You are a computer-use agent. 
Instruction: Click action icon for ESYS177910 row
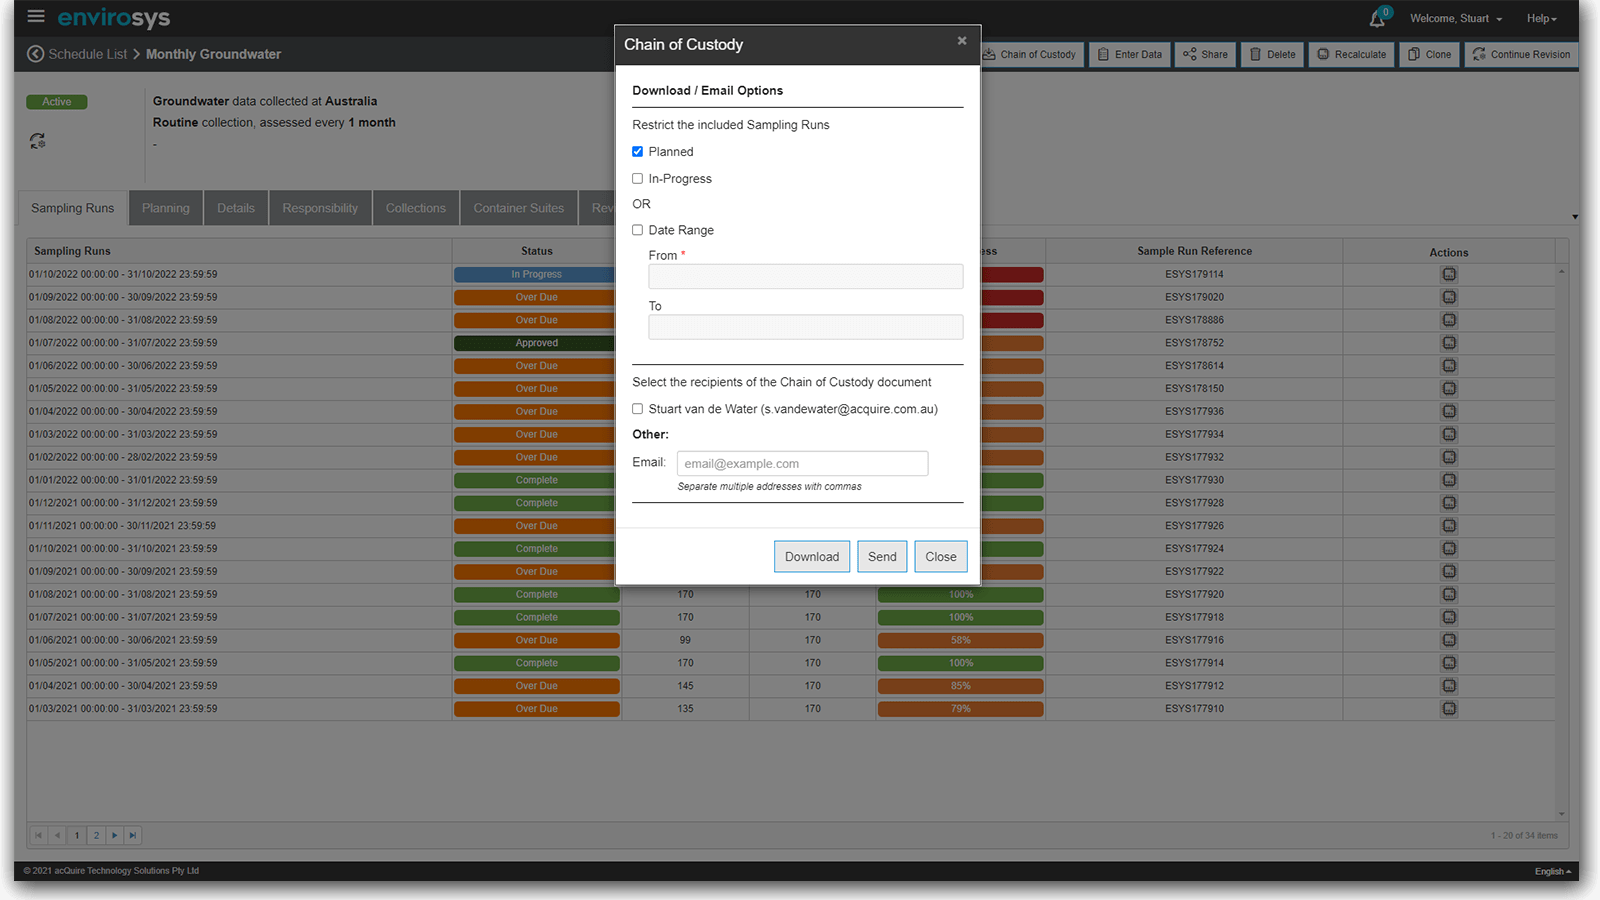pyautogui.click(x=1448, y=709)
